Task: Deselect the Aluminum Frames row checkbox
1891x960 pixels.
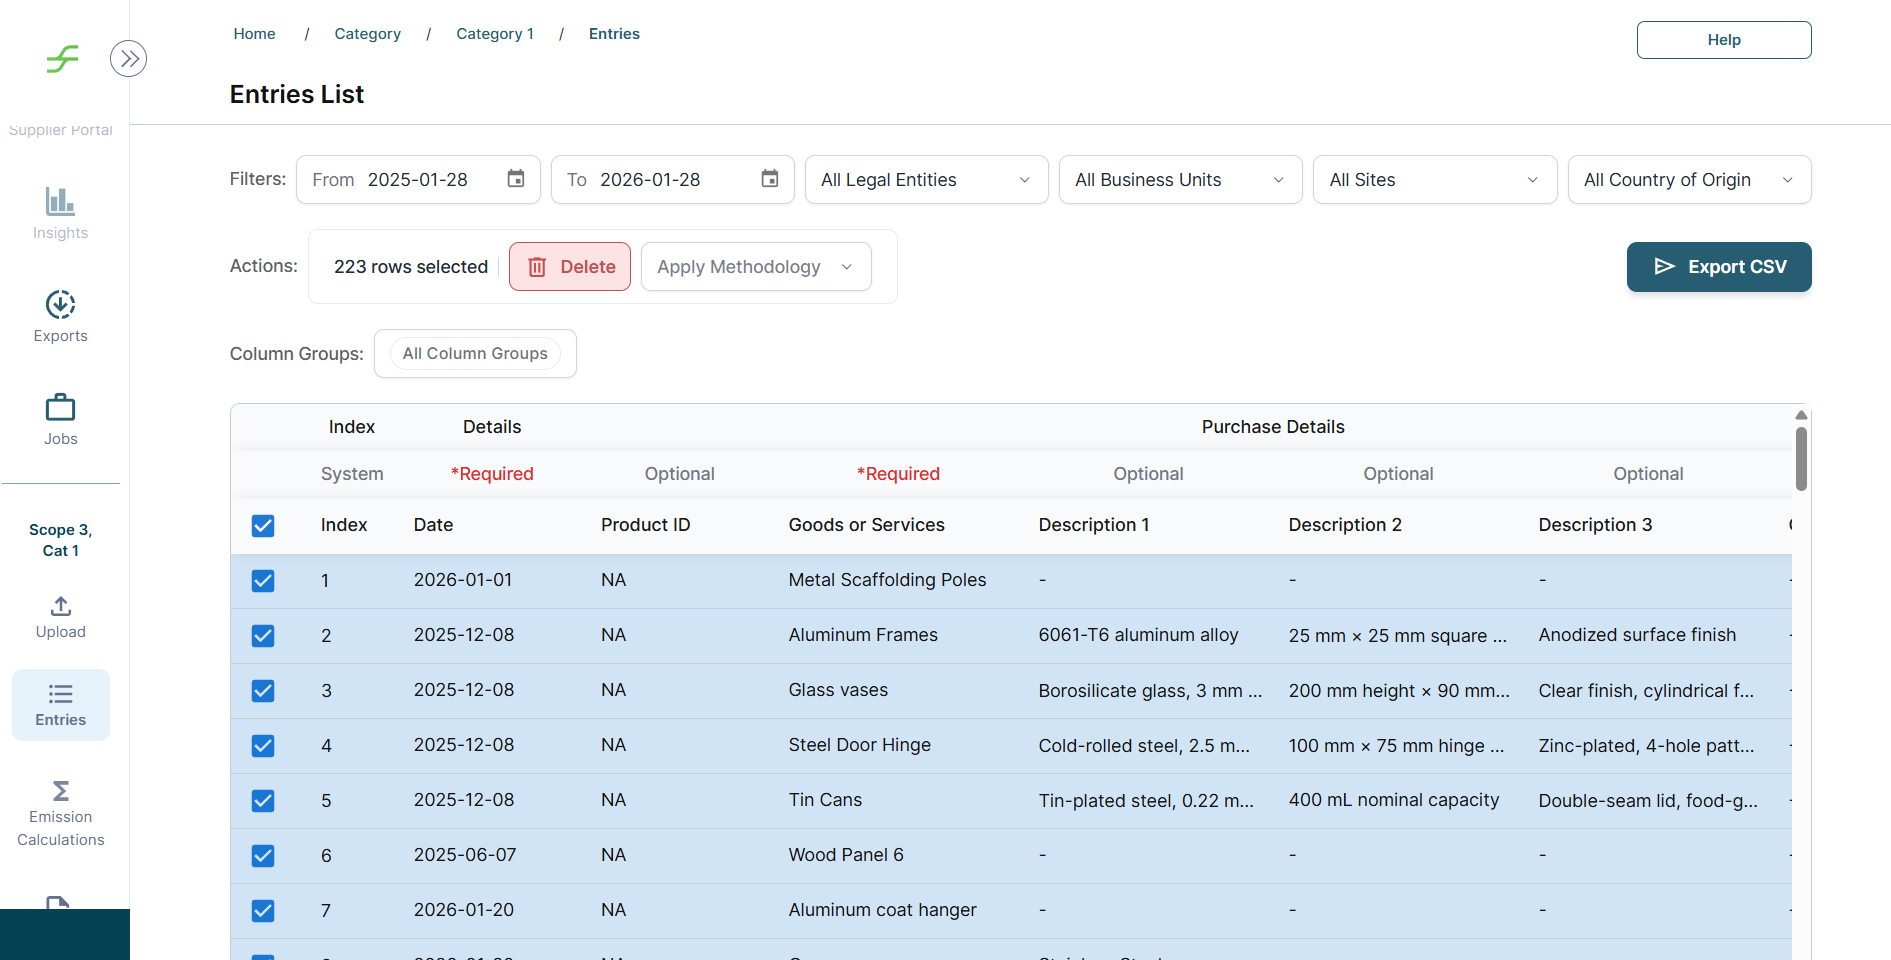Action: click(263, 636)
